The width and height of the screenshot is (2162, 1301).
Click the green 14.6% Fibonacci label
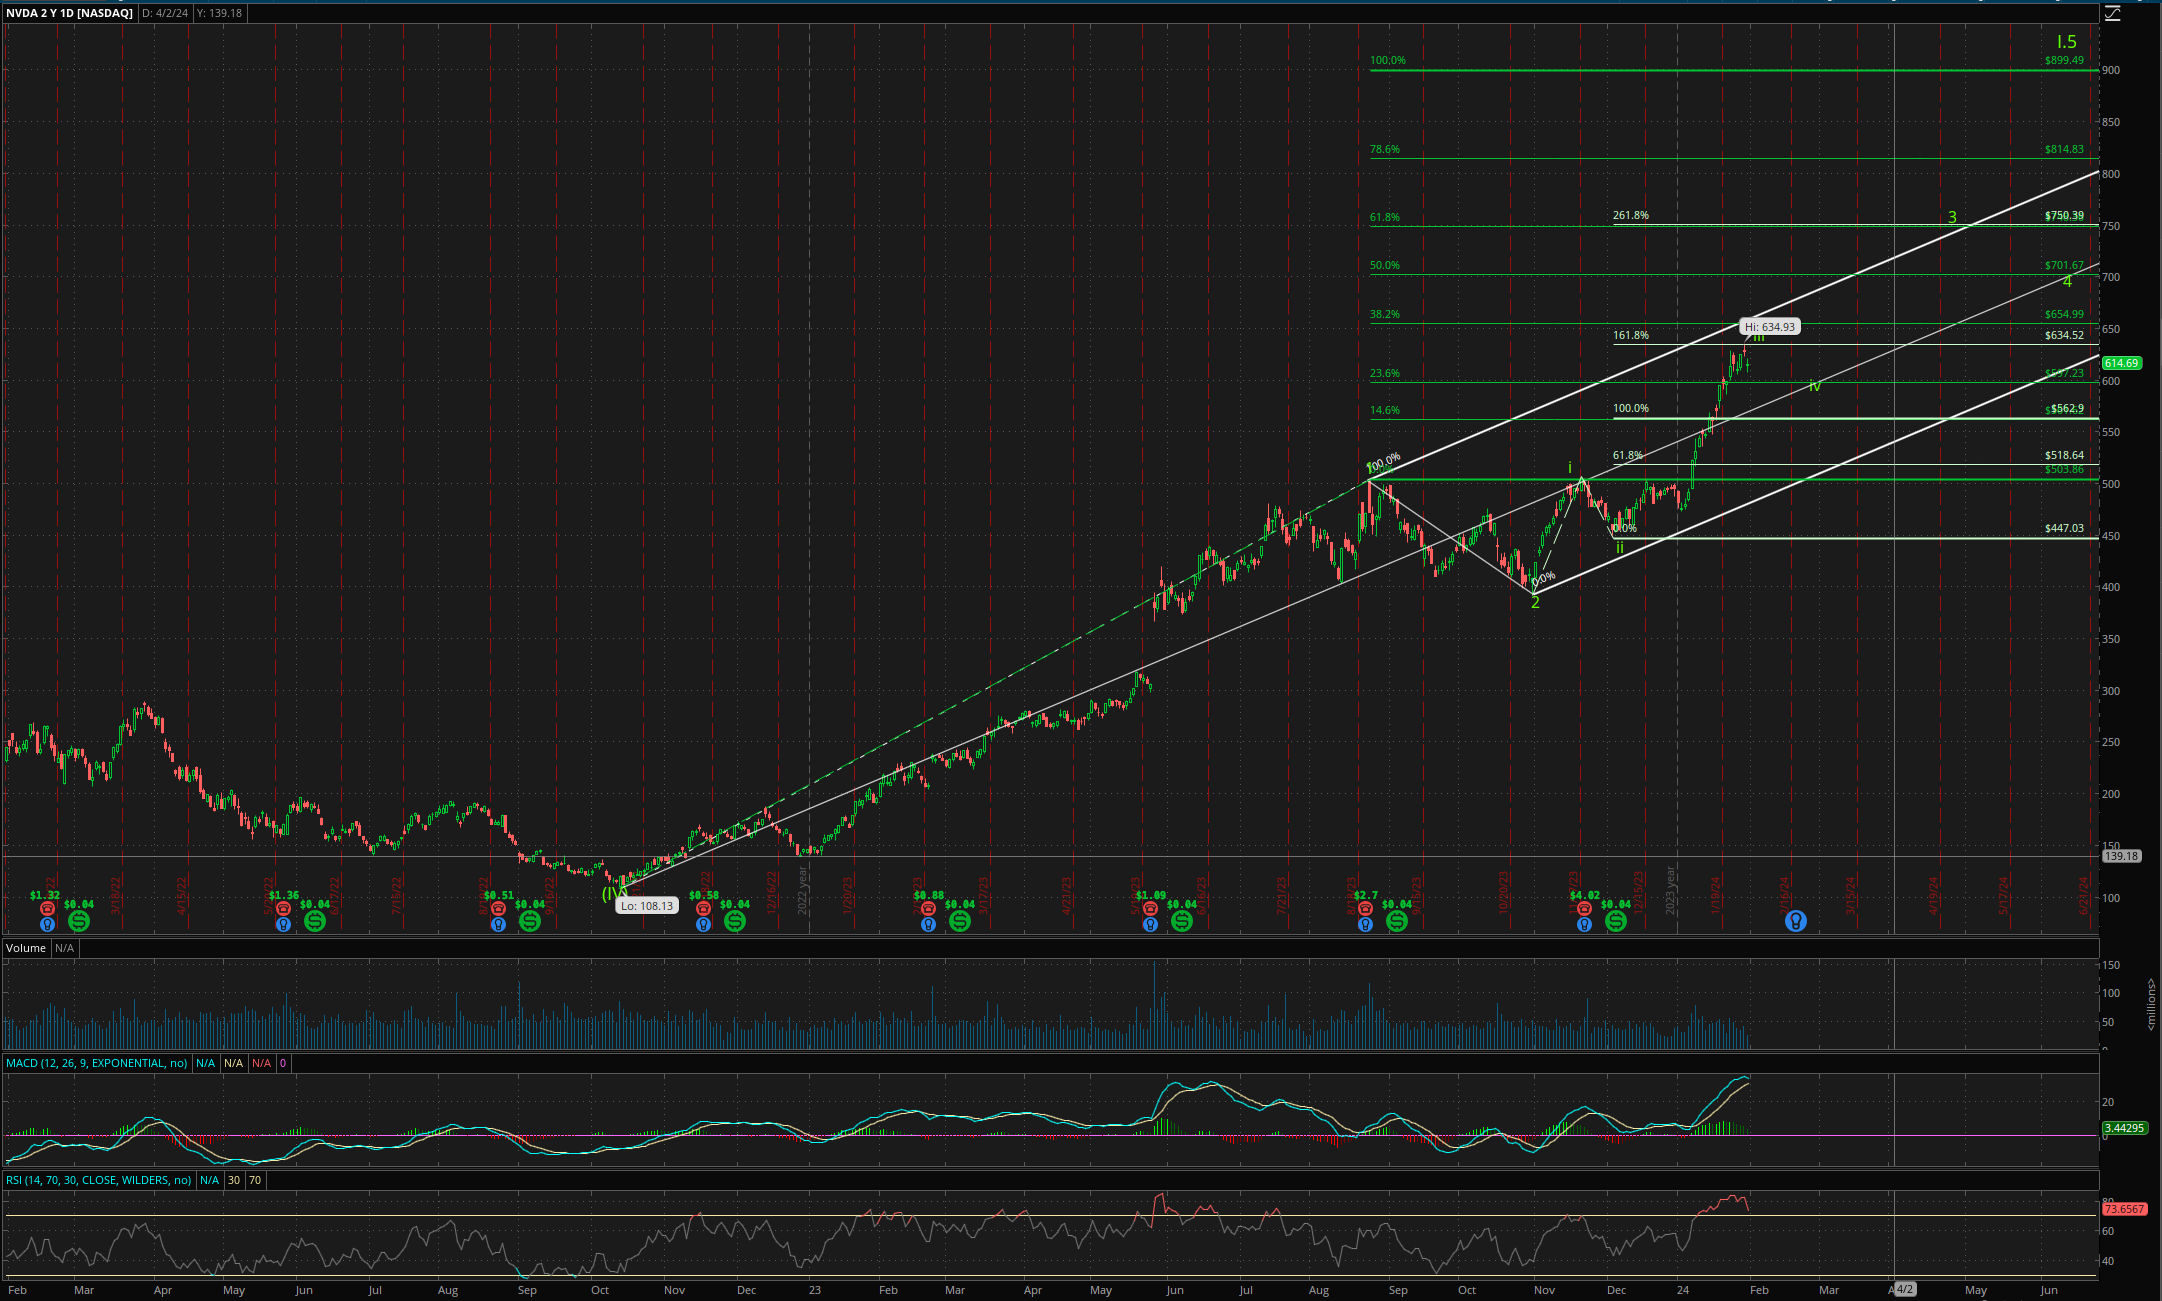[x=1385, y=410]
